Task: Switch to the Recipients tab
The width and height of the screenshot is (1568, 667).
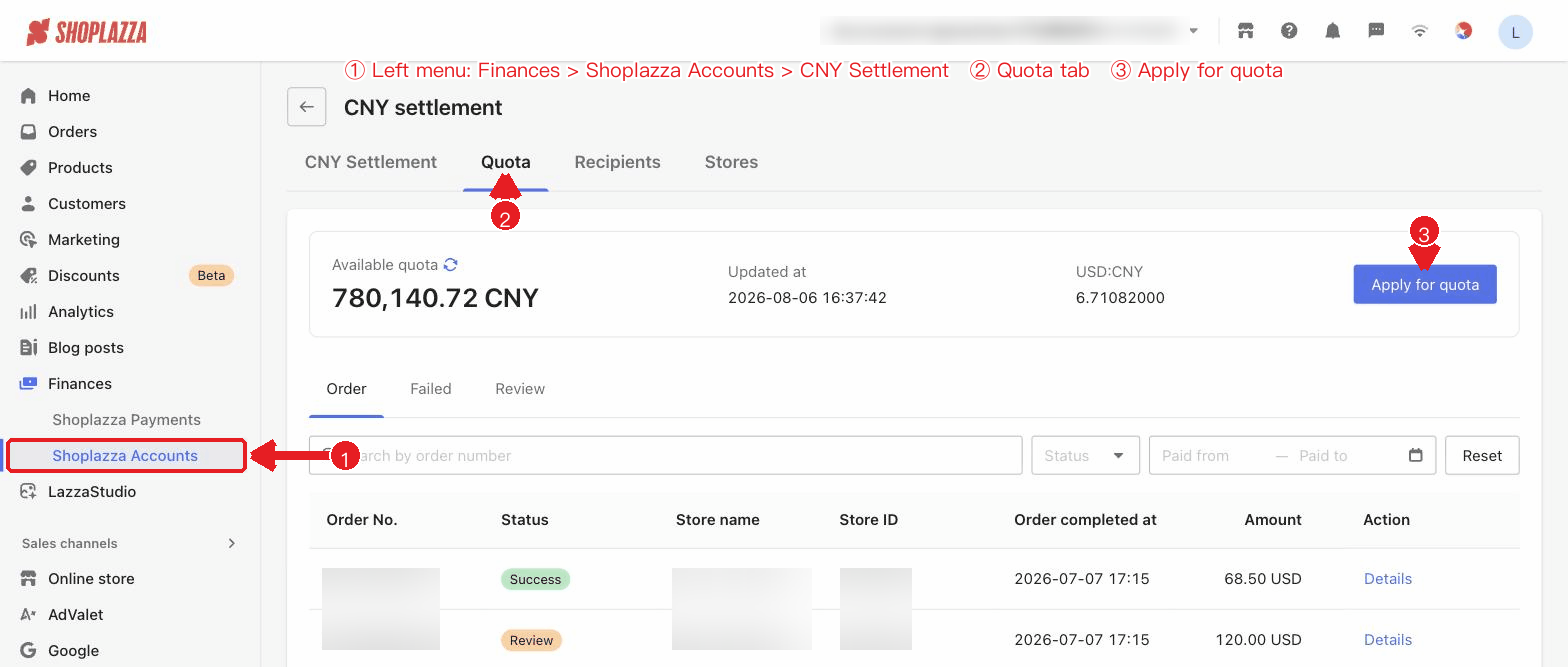Action: 617,162
